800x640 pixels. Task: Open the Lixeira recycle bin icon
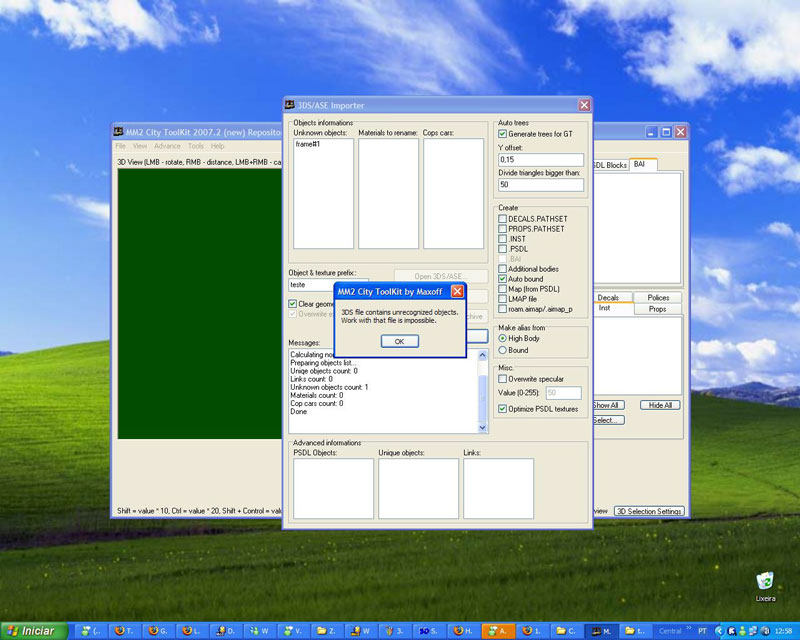coord(765,582)
